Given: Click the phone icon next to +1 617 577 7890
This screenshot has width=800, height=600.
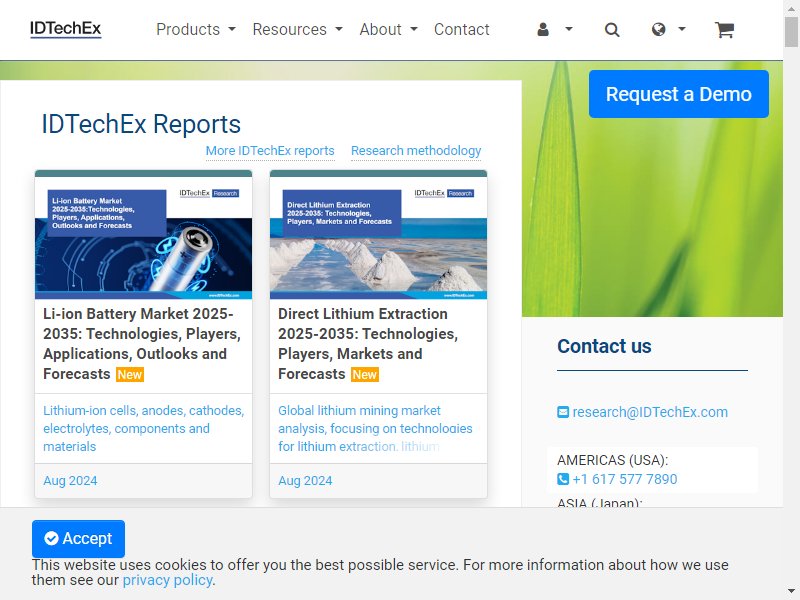Looking at the screenshot, I should pos(563,479).
